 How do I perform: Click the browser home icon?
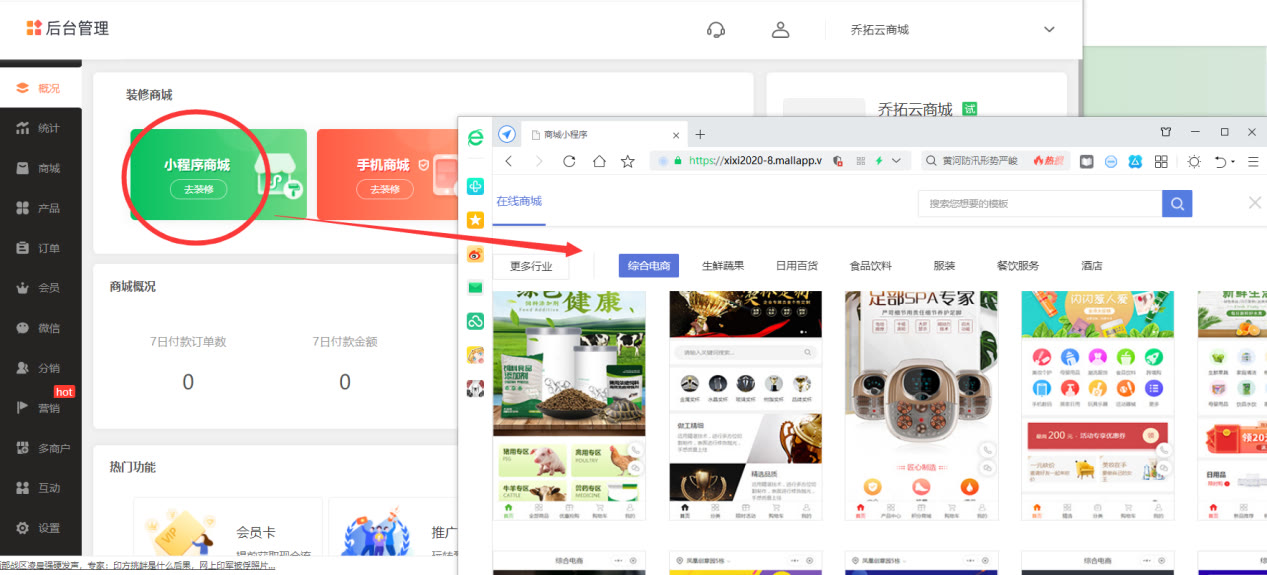click(x=599, y=161)
